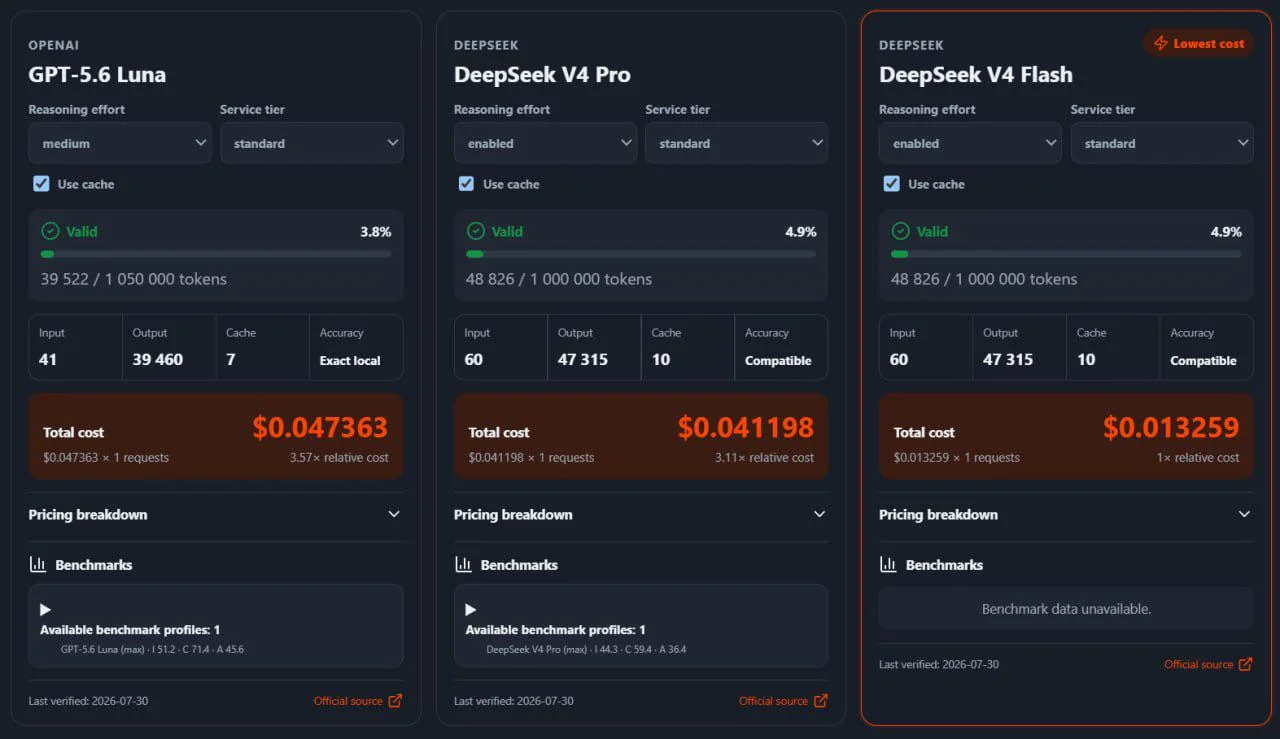Click DeepSeek V4 Flash model title
1280x739 pixels.
tap(976, 75)
